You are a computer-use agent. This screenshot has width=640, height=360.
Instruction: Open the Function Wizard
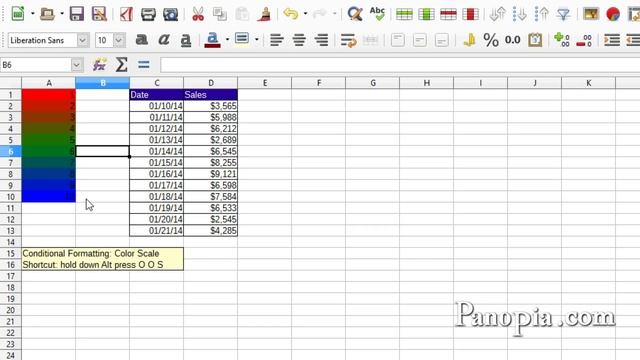[99, 64]
